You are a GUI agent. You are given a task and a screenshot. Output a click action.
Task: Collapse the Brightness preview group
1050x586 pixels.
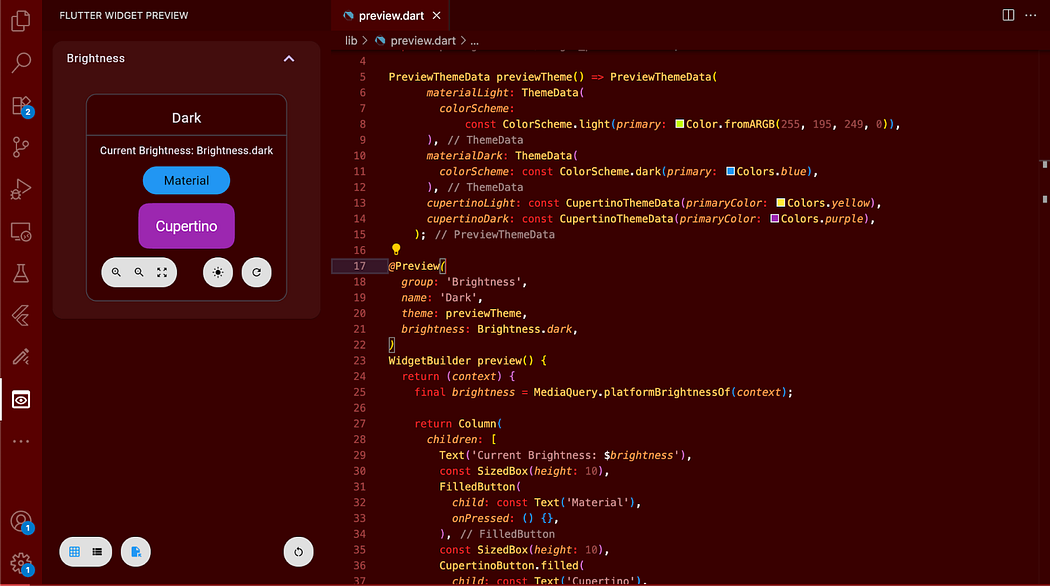[x=289, y=59]
